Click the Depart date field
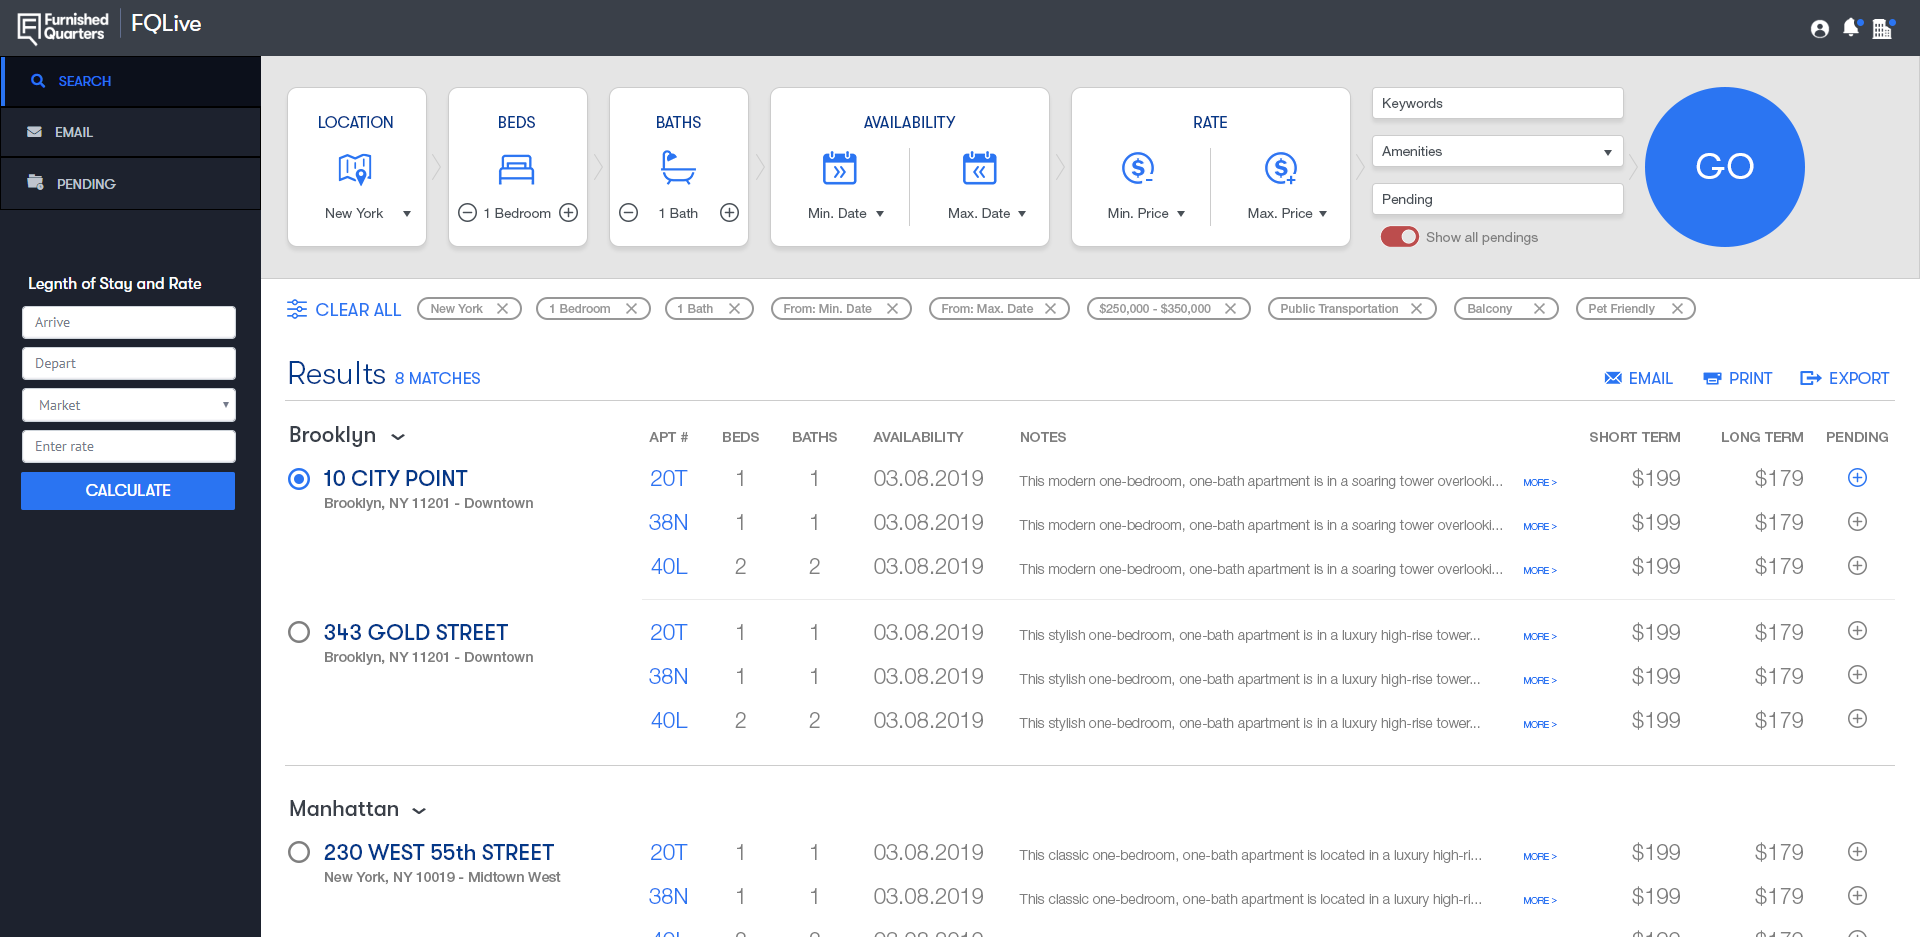This screenshot has width=1920, height=937. click(129, 363)
